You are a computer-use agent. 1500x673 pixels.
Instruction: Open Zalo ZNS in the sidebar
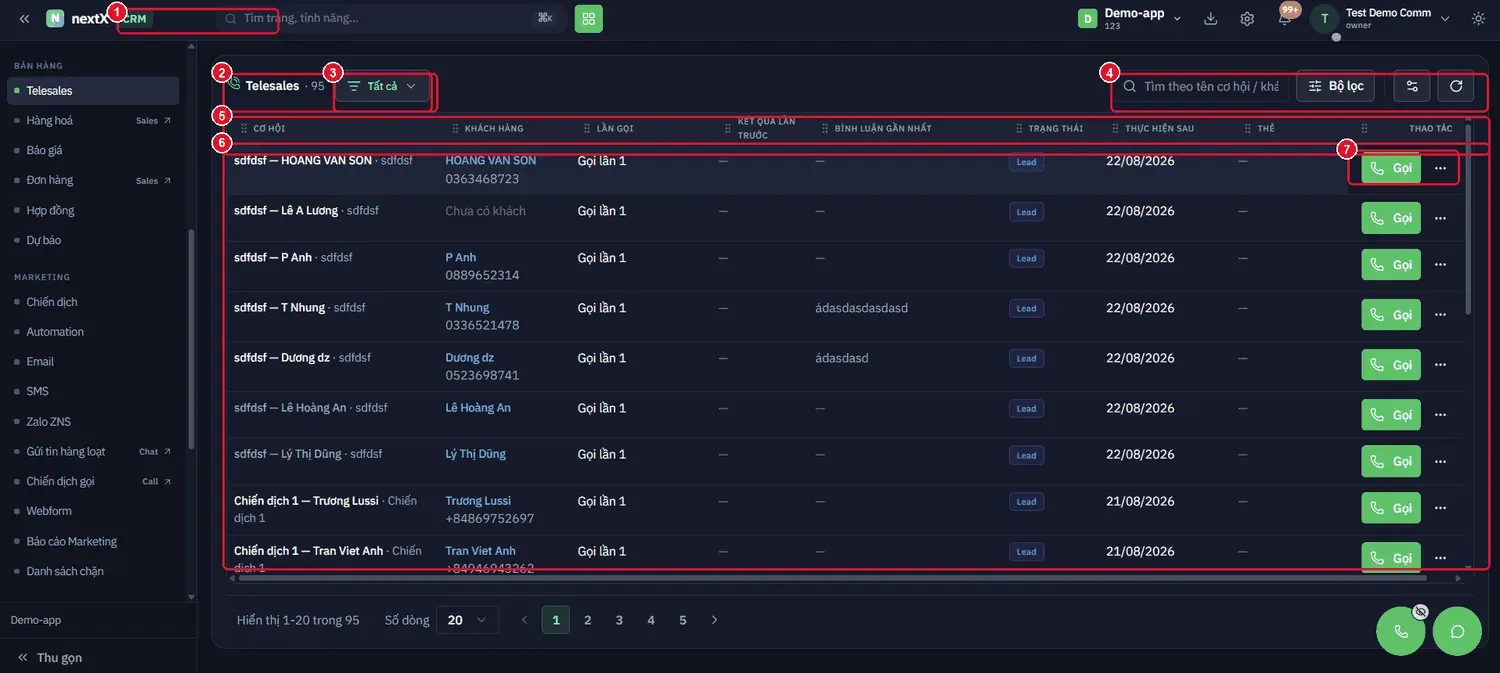coord(49,422)
